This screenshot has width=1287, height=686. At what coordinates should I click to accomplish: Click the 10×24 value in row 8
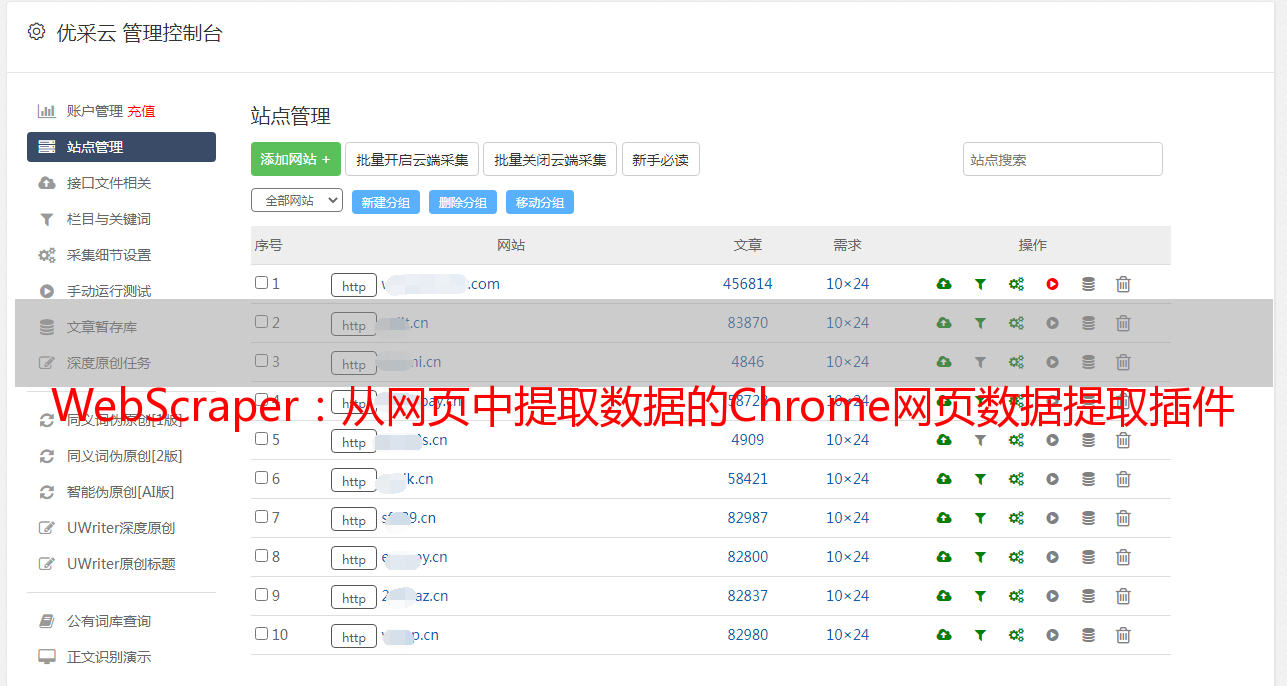pyautogui.click(x=848, y=557)
